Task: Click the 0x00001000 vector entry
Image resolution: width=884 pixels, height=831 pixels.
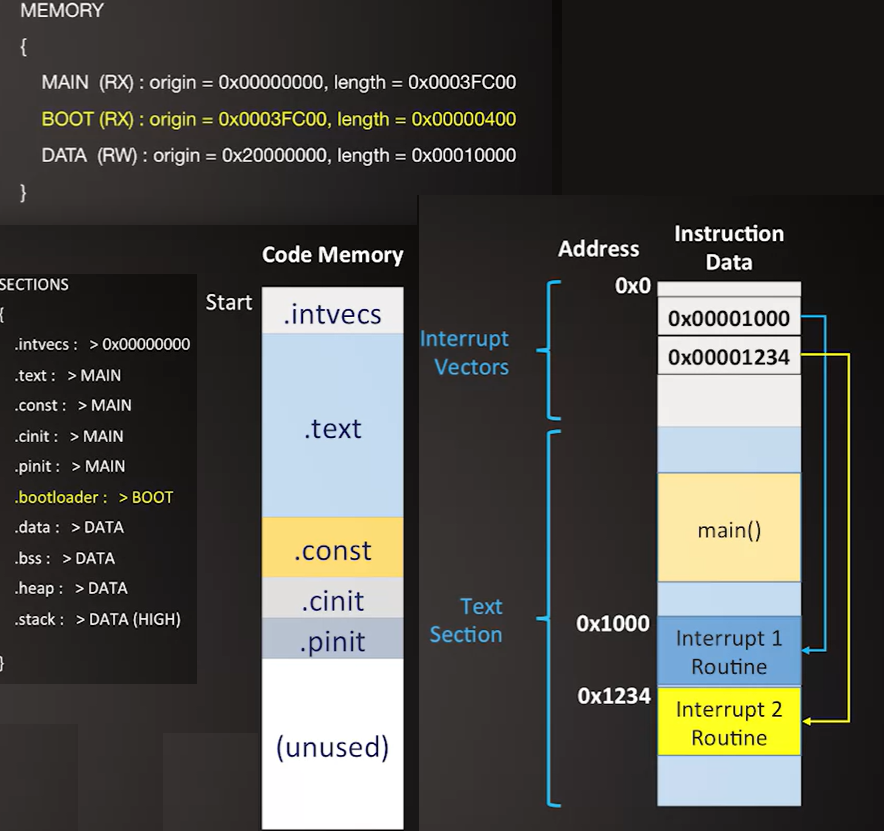Action: pyautogui.click(x=729, y=318)
